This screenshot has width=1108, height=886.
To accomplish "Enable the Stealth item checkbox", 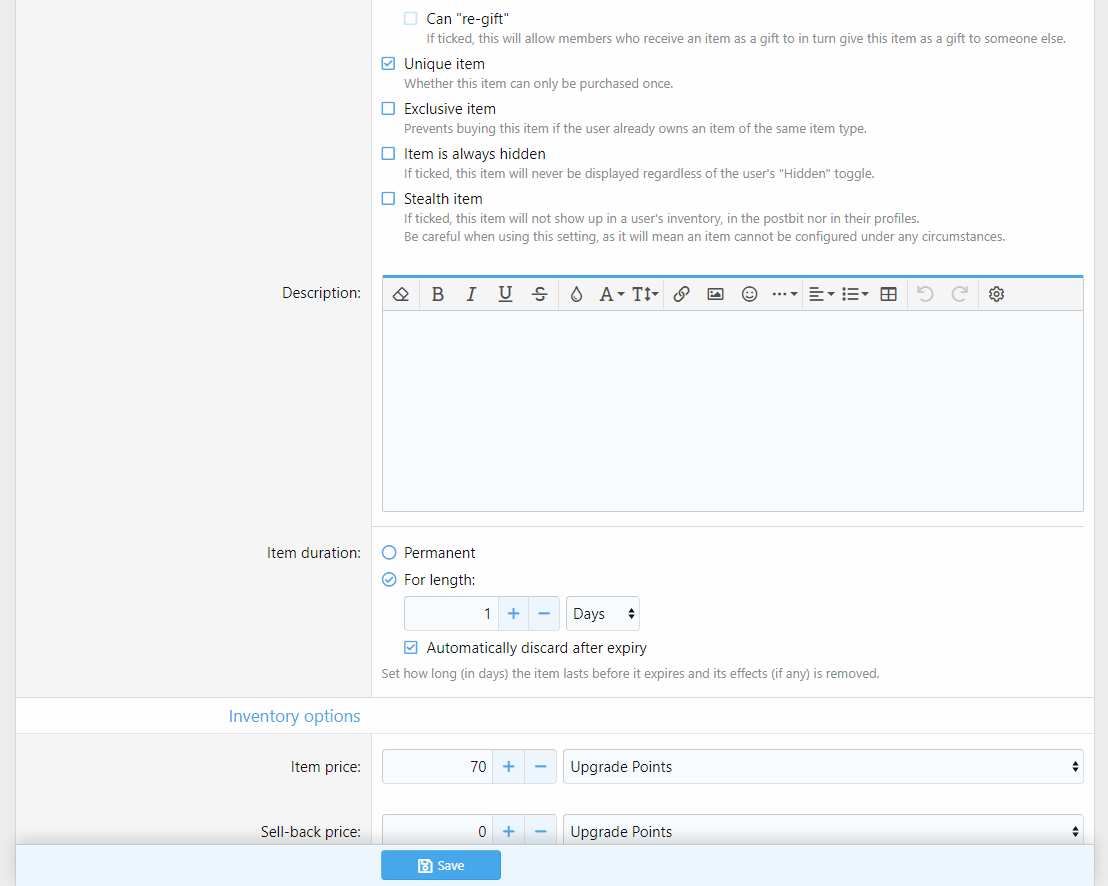I will coord(388,199).
